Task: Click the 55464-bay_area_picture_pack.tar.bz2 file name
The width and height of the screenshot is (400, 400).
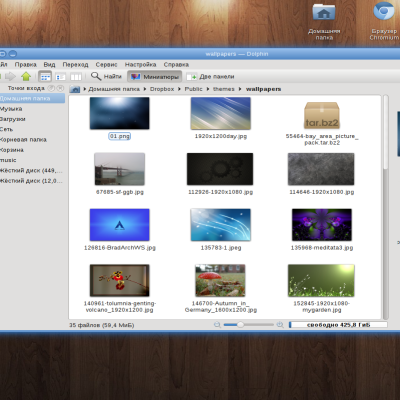Action: (x=322, y=139)
